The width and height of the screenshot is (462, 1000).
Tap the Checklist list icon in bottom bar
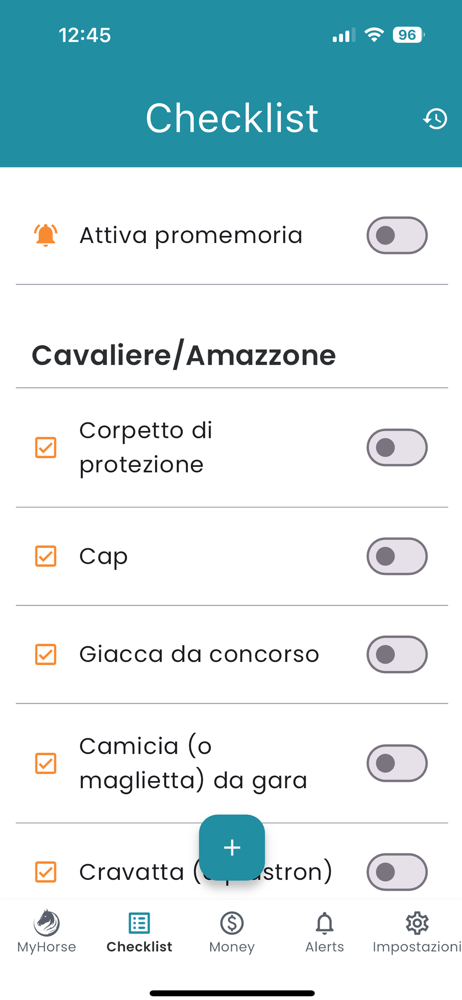(x=139, y=922)
